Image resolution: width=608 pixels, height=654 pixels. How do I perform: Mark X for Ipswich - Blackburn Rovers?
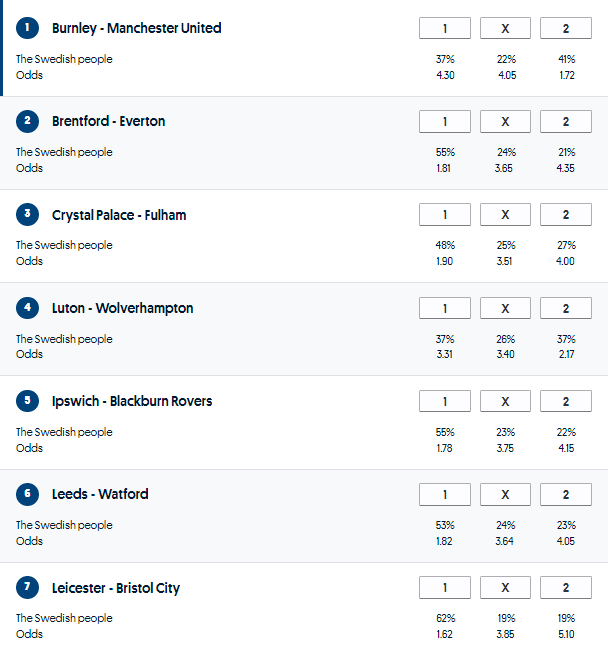(505, 401)
